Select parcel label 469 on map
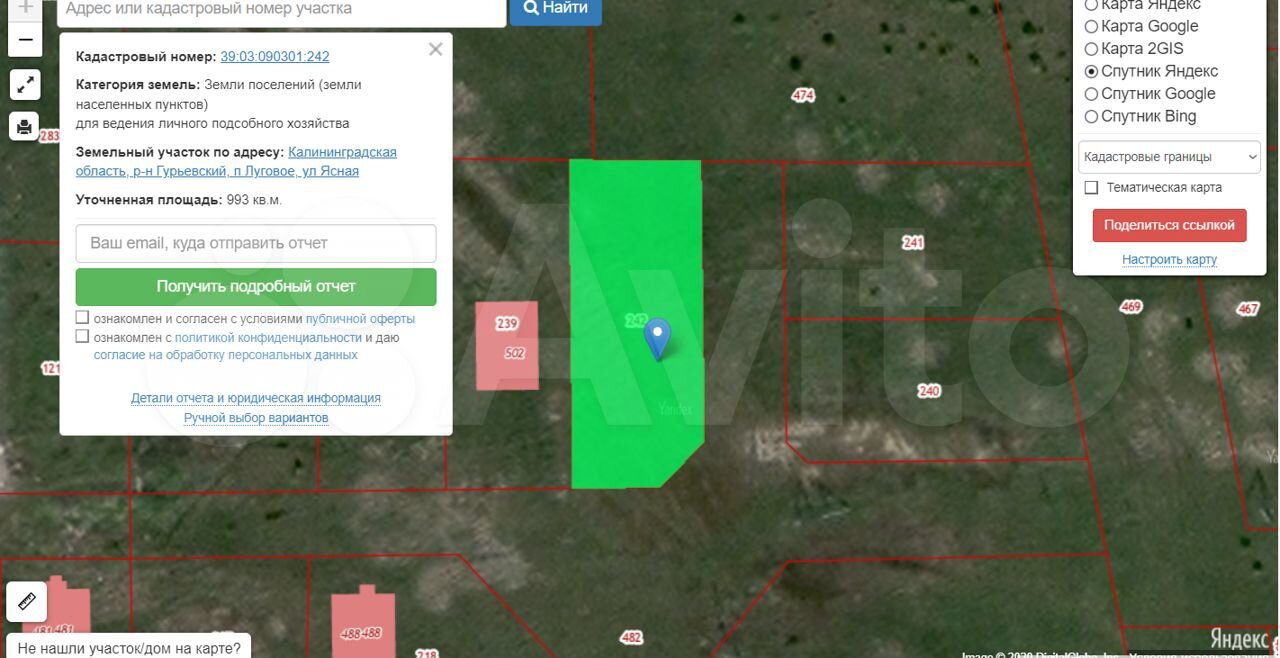The width and height of the screenshot is (1280, 658). click(x=1131, y=307)
